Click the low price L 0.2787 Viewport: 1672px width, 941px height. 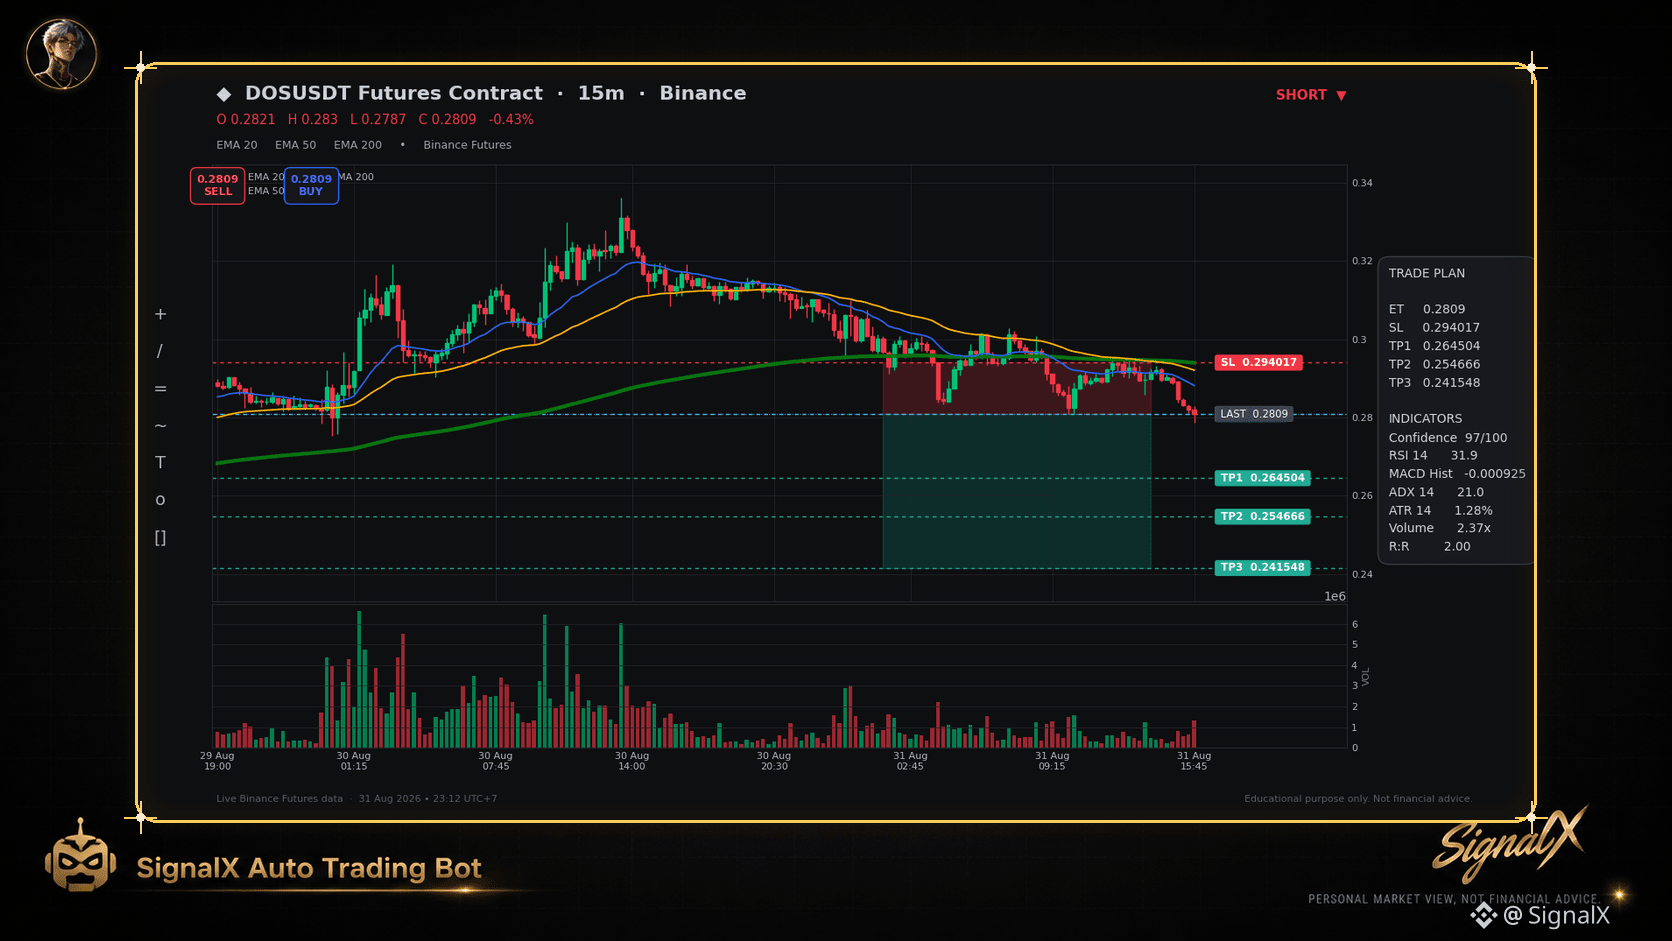378,119
